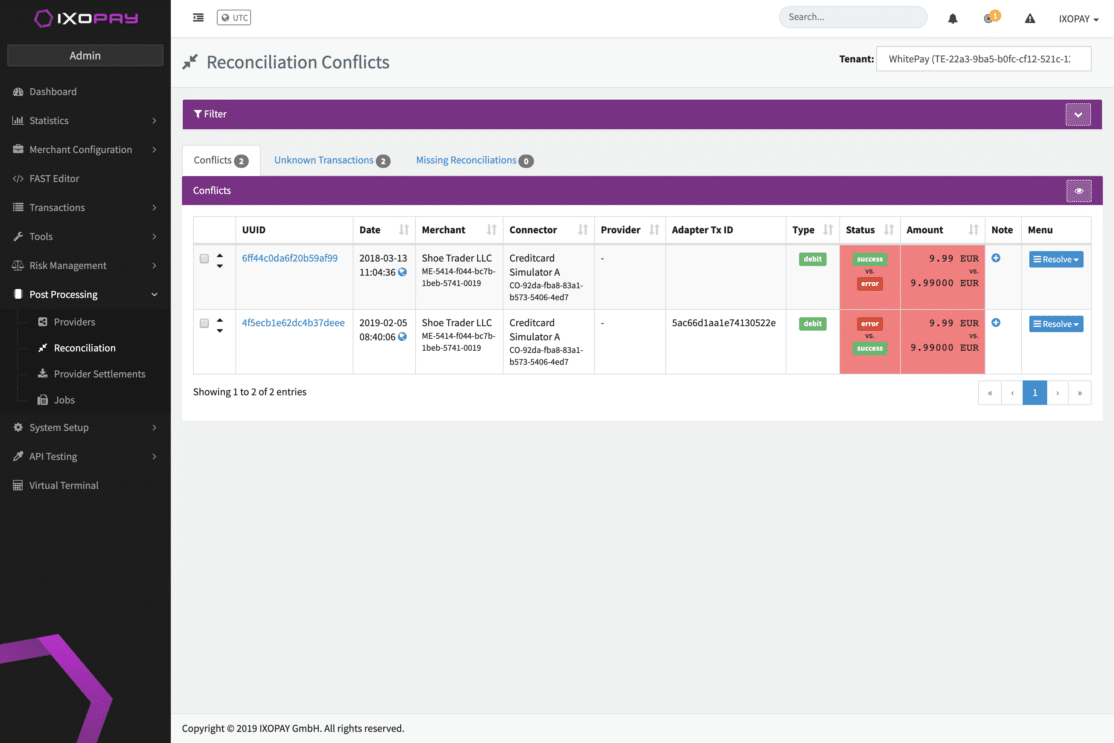The image size is (1114, 743).
Task: Open the Resolve dropdown for the first conflict
Action: [x=1055, y=258]
